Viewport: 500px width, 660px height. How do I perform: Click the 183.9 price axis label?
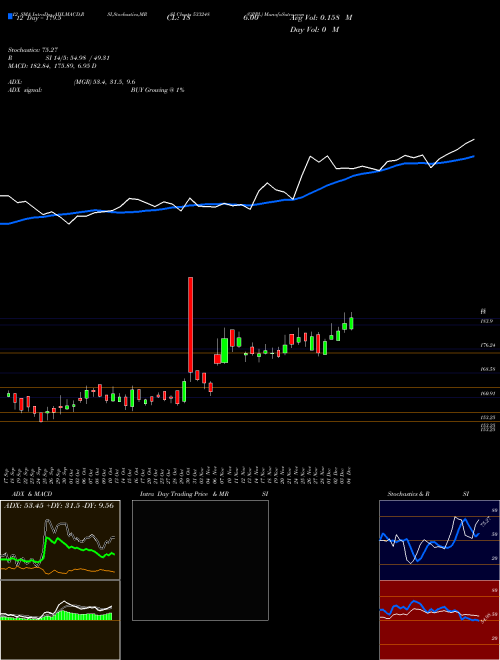coord(487,321)
